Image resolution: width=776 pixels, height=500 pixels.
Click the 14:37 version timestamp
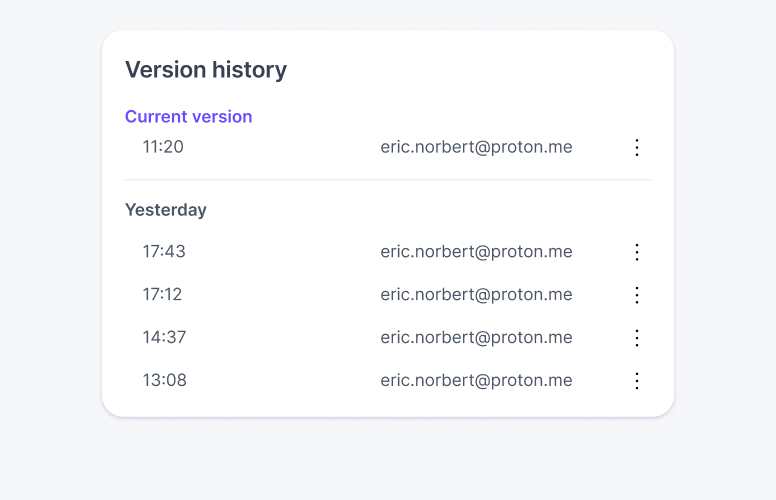[x=164, y=338]
